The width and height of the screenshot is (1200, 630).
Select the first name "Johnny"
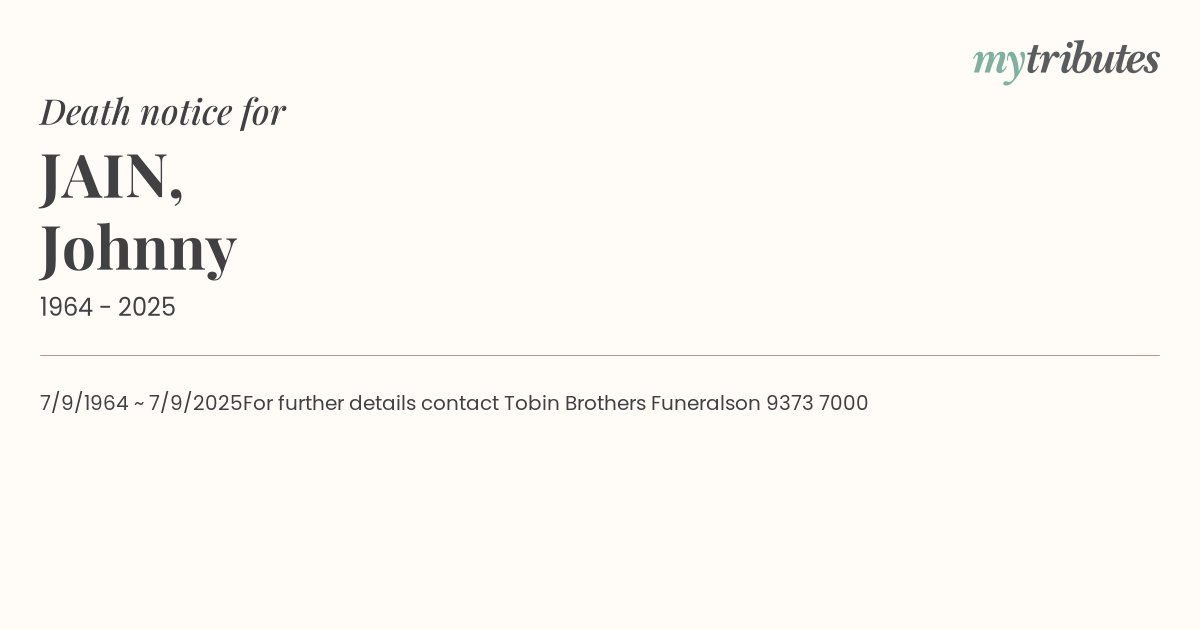[138, 248]
